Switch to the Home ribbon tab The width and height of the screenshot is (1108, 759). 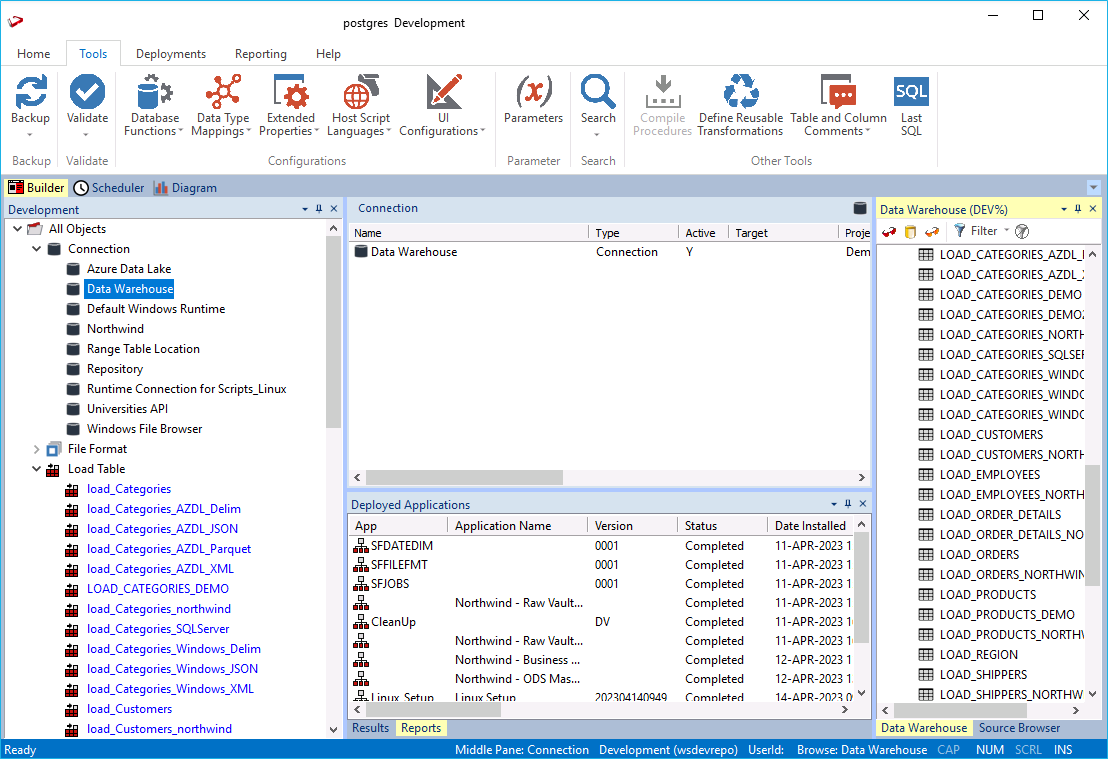(x=33, y=54)
